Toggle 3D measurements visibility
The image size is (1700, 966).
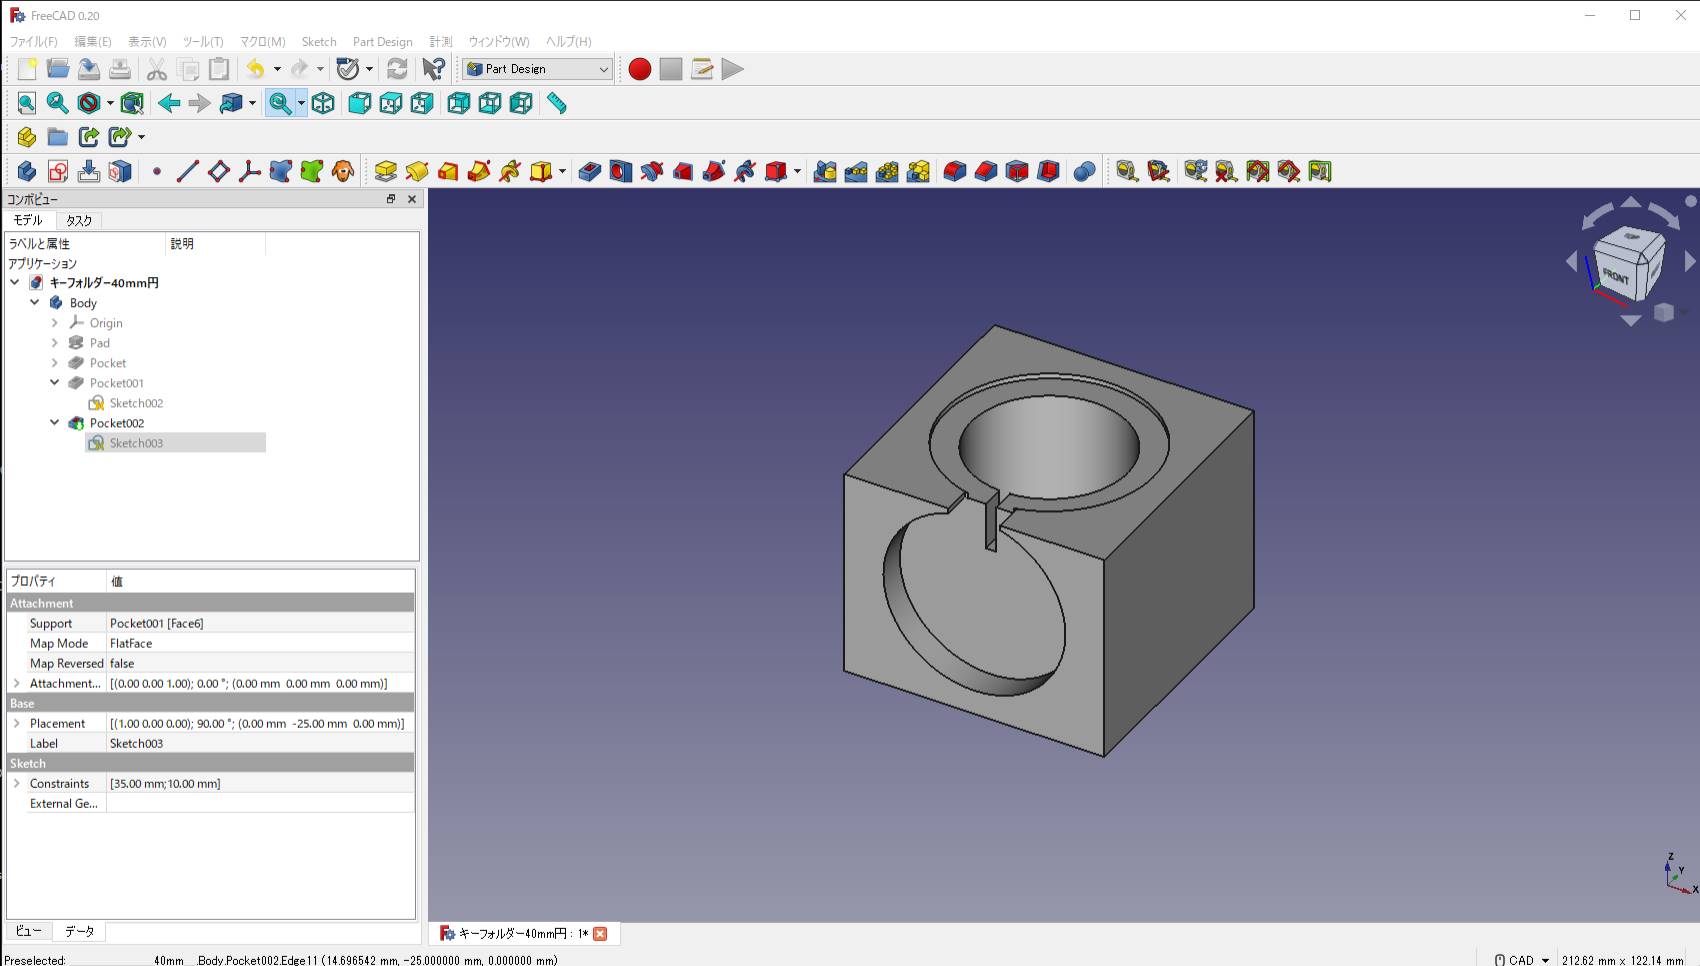[x=1289, y=171]
